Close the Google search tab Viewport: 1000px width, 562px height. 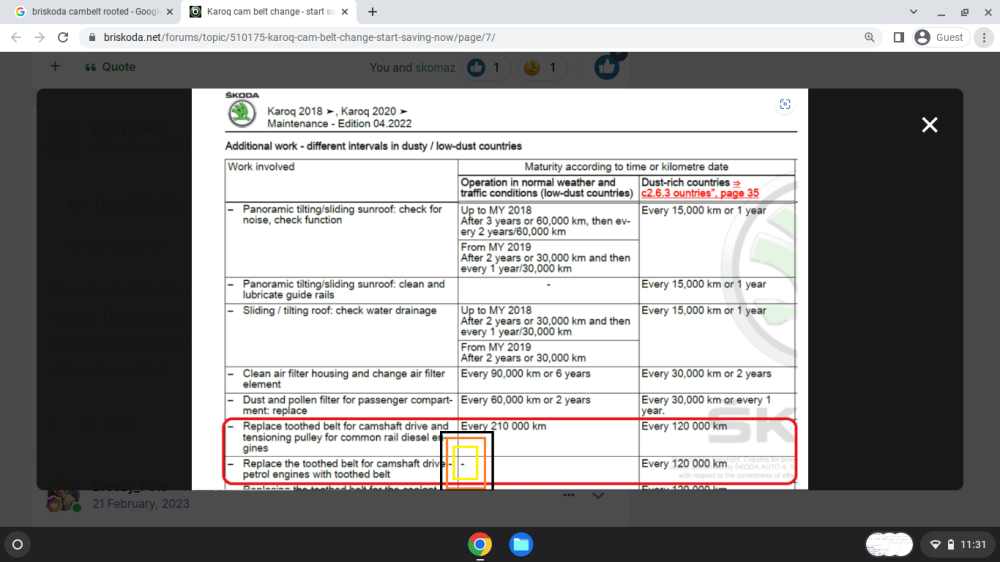point(170,11)
